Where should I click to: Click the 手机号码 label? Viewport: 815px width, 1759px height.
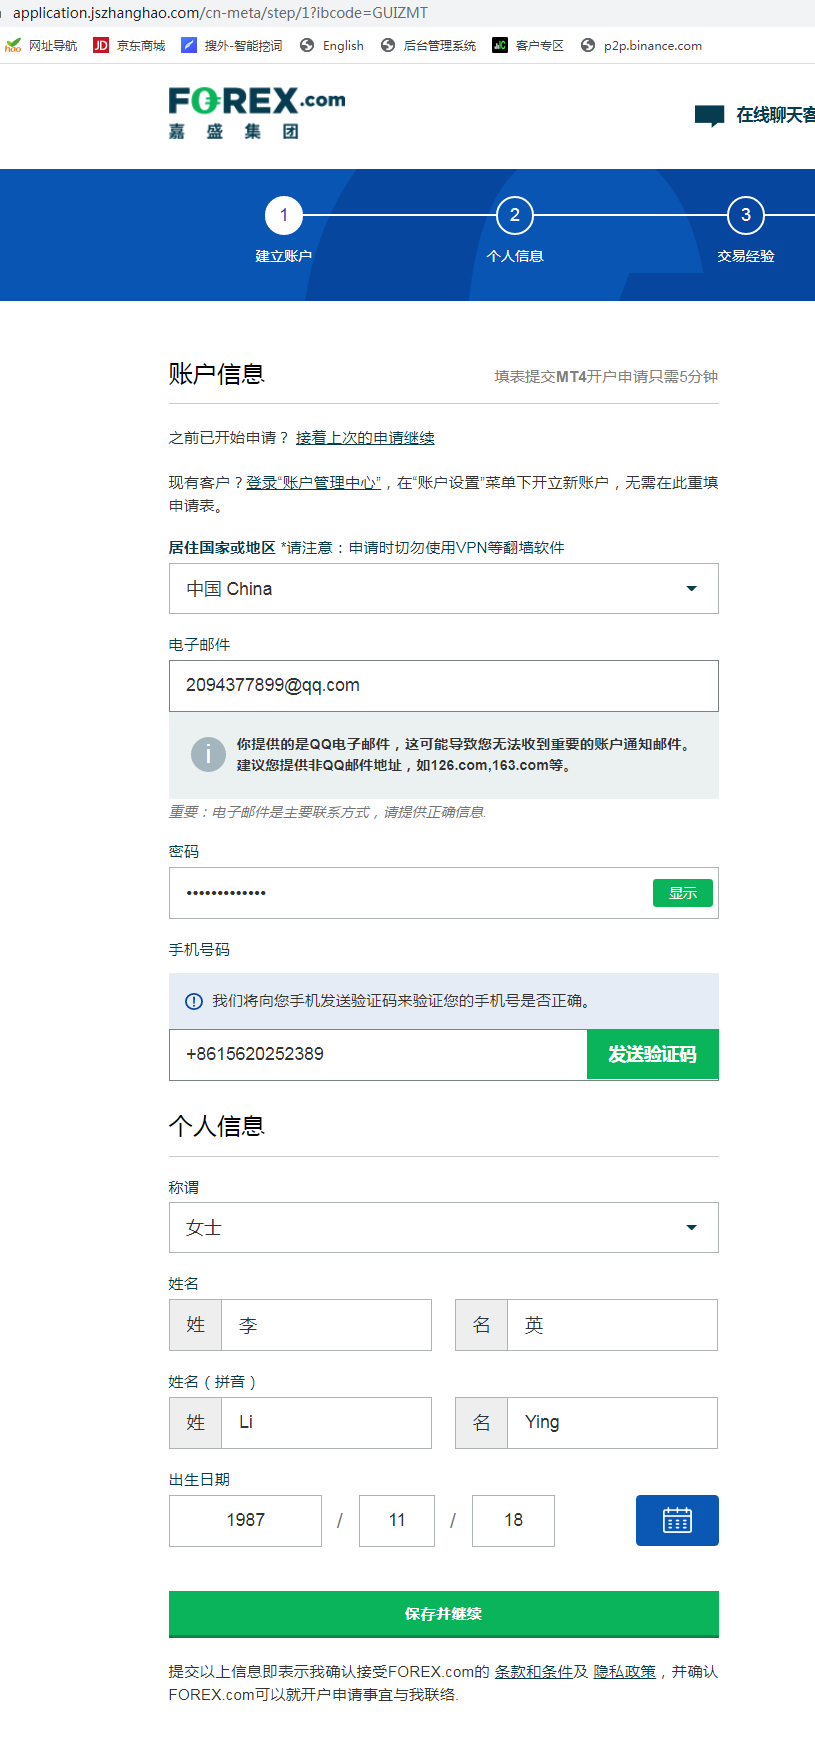[199, 949]
